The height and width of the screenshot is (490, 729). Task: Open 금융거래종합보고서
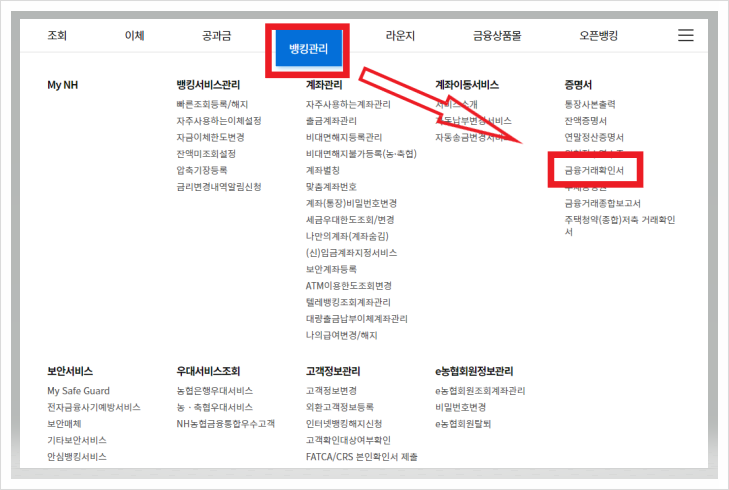(603, 203)
